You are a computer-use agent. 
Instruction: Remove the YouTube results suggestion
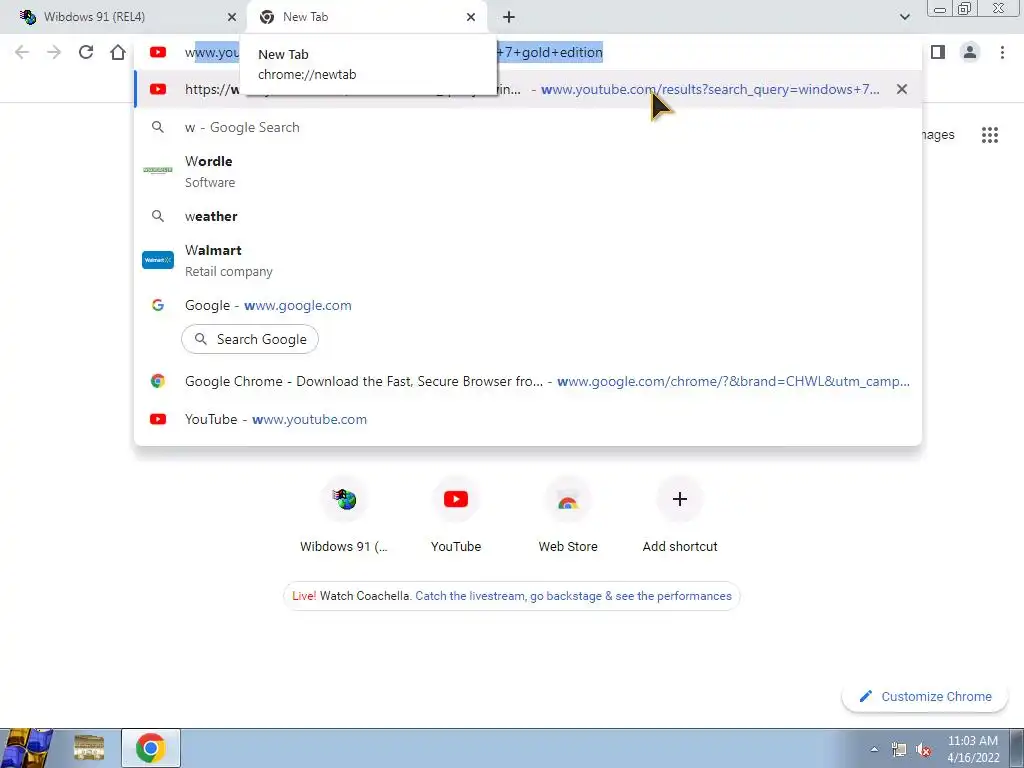pos(901,89)
